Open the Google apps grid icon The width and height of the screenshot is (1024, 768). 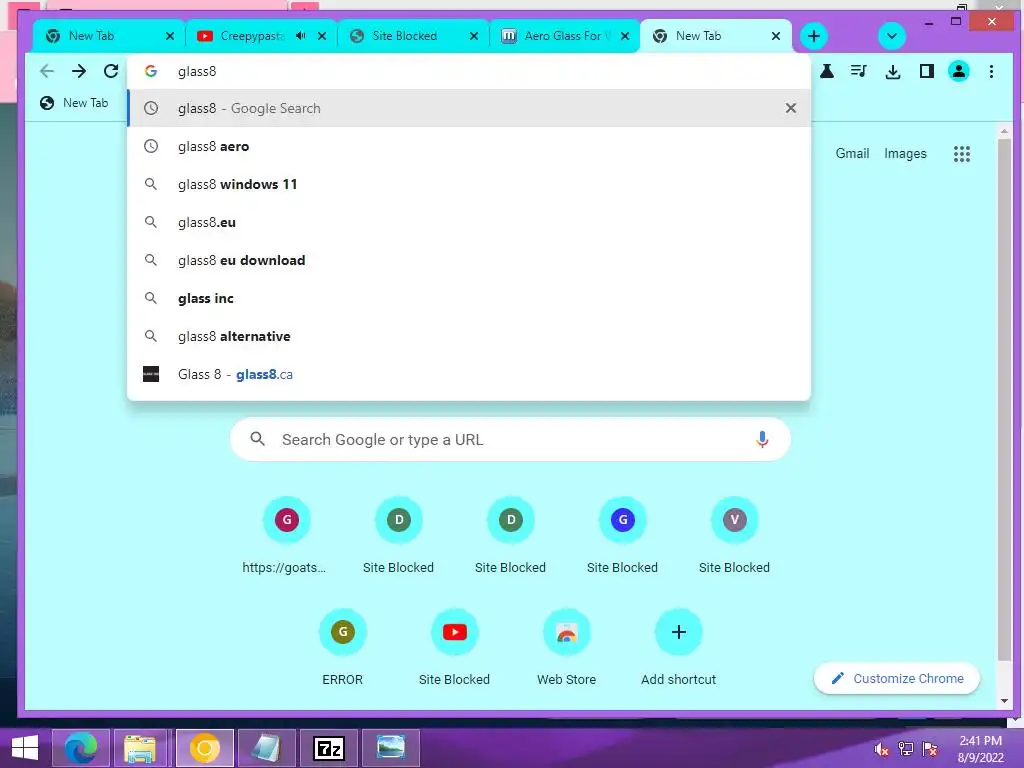(961, 154)
